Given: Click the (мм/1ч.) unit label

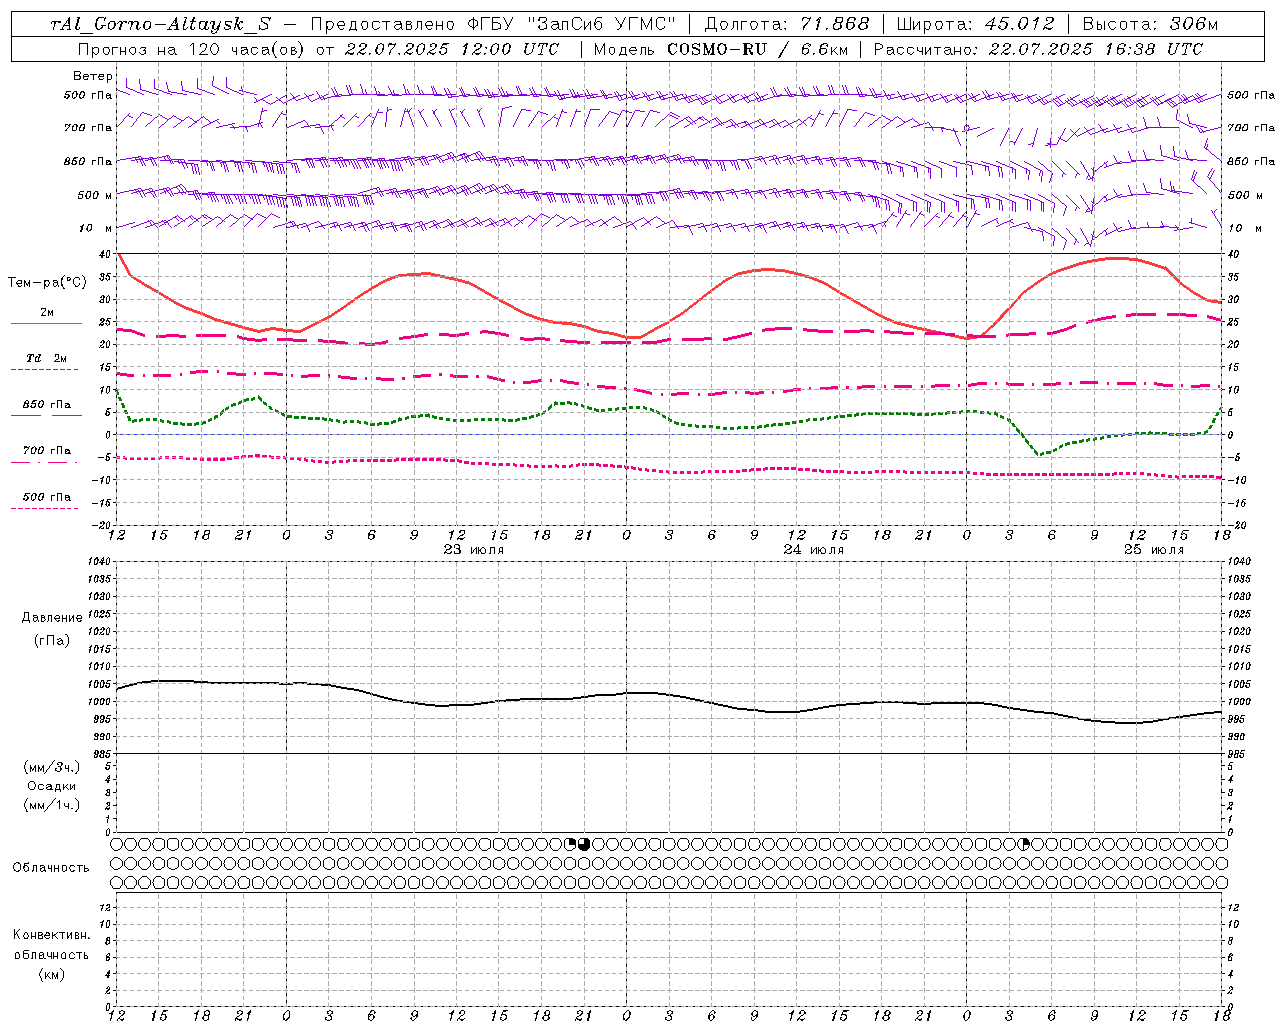Looking at the screenshot, I should (52, 805).
